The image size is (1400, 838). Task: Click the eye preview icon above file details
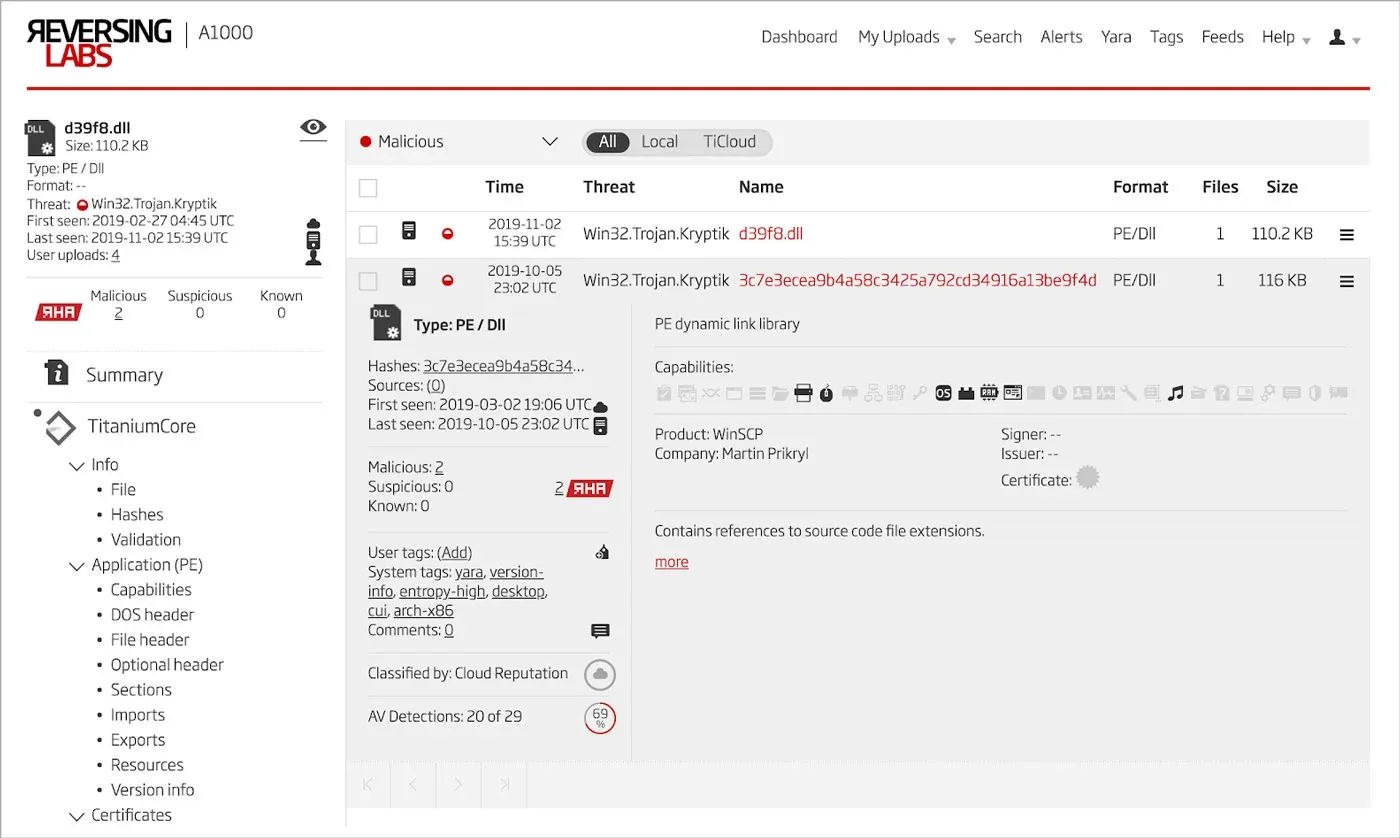(312, 128)
